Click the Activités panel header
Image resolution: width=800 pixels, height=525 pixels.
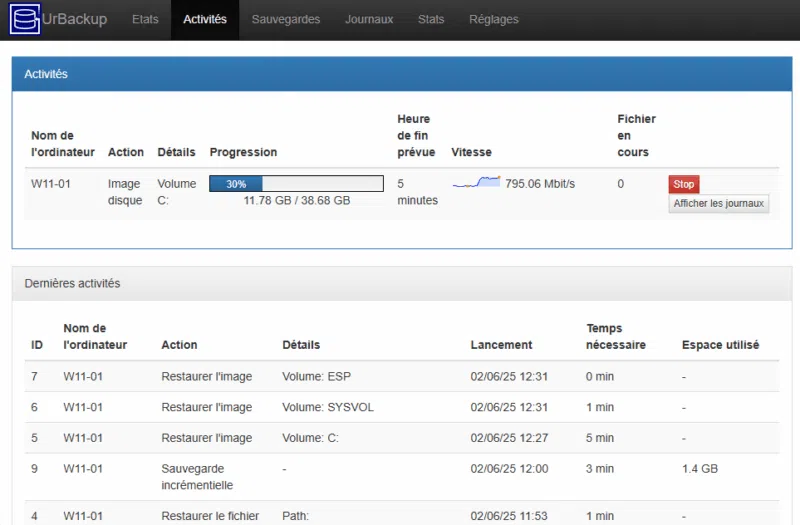pos(399,74)
